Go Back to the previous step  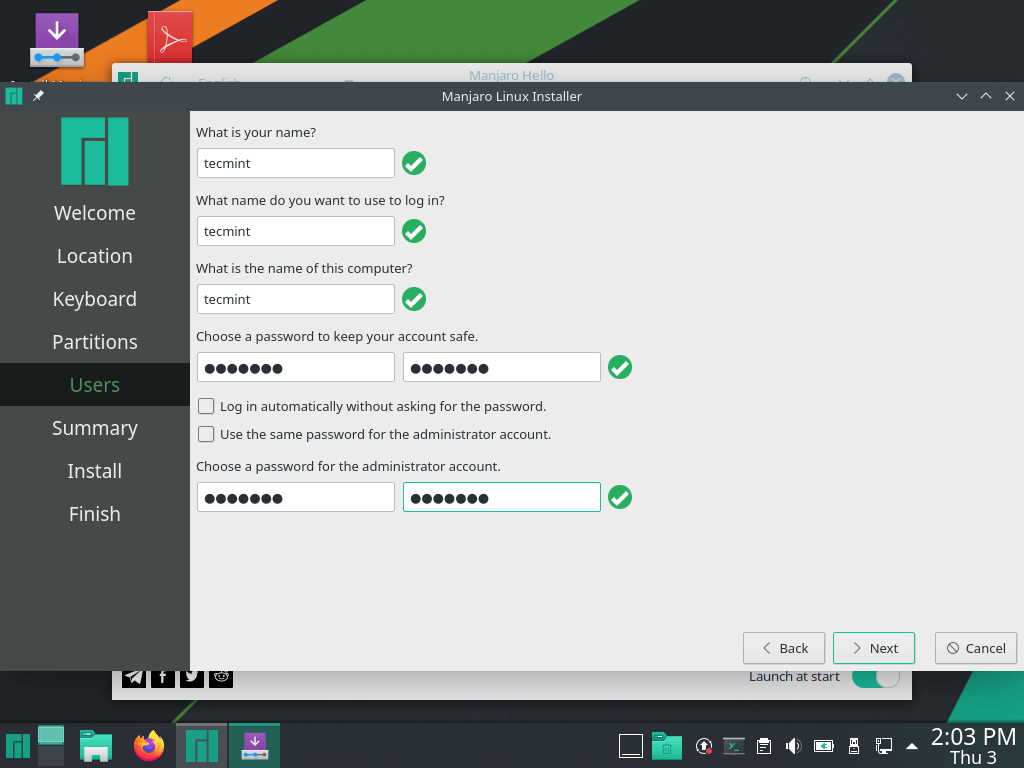[783, 648]
